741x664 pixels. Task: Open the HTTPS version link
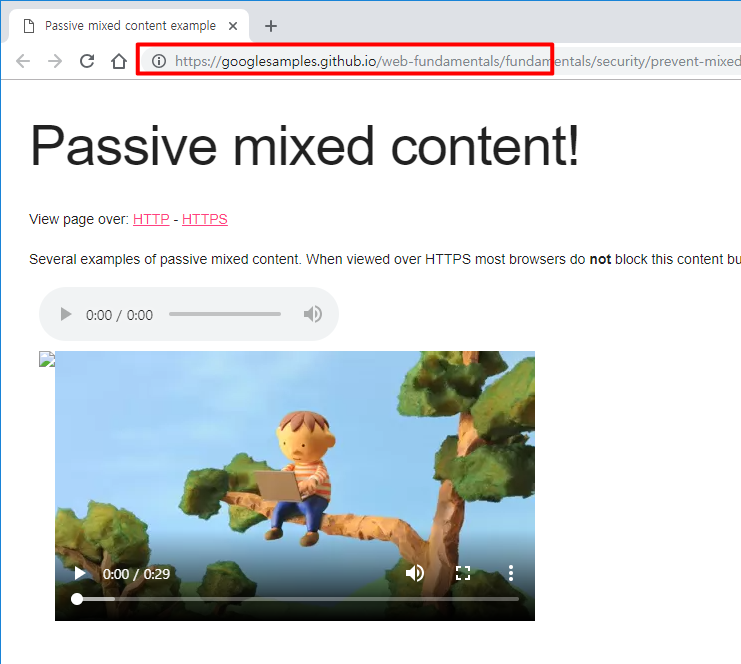pos(205,219)
